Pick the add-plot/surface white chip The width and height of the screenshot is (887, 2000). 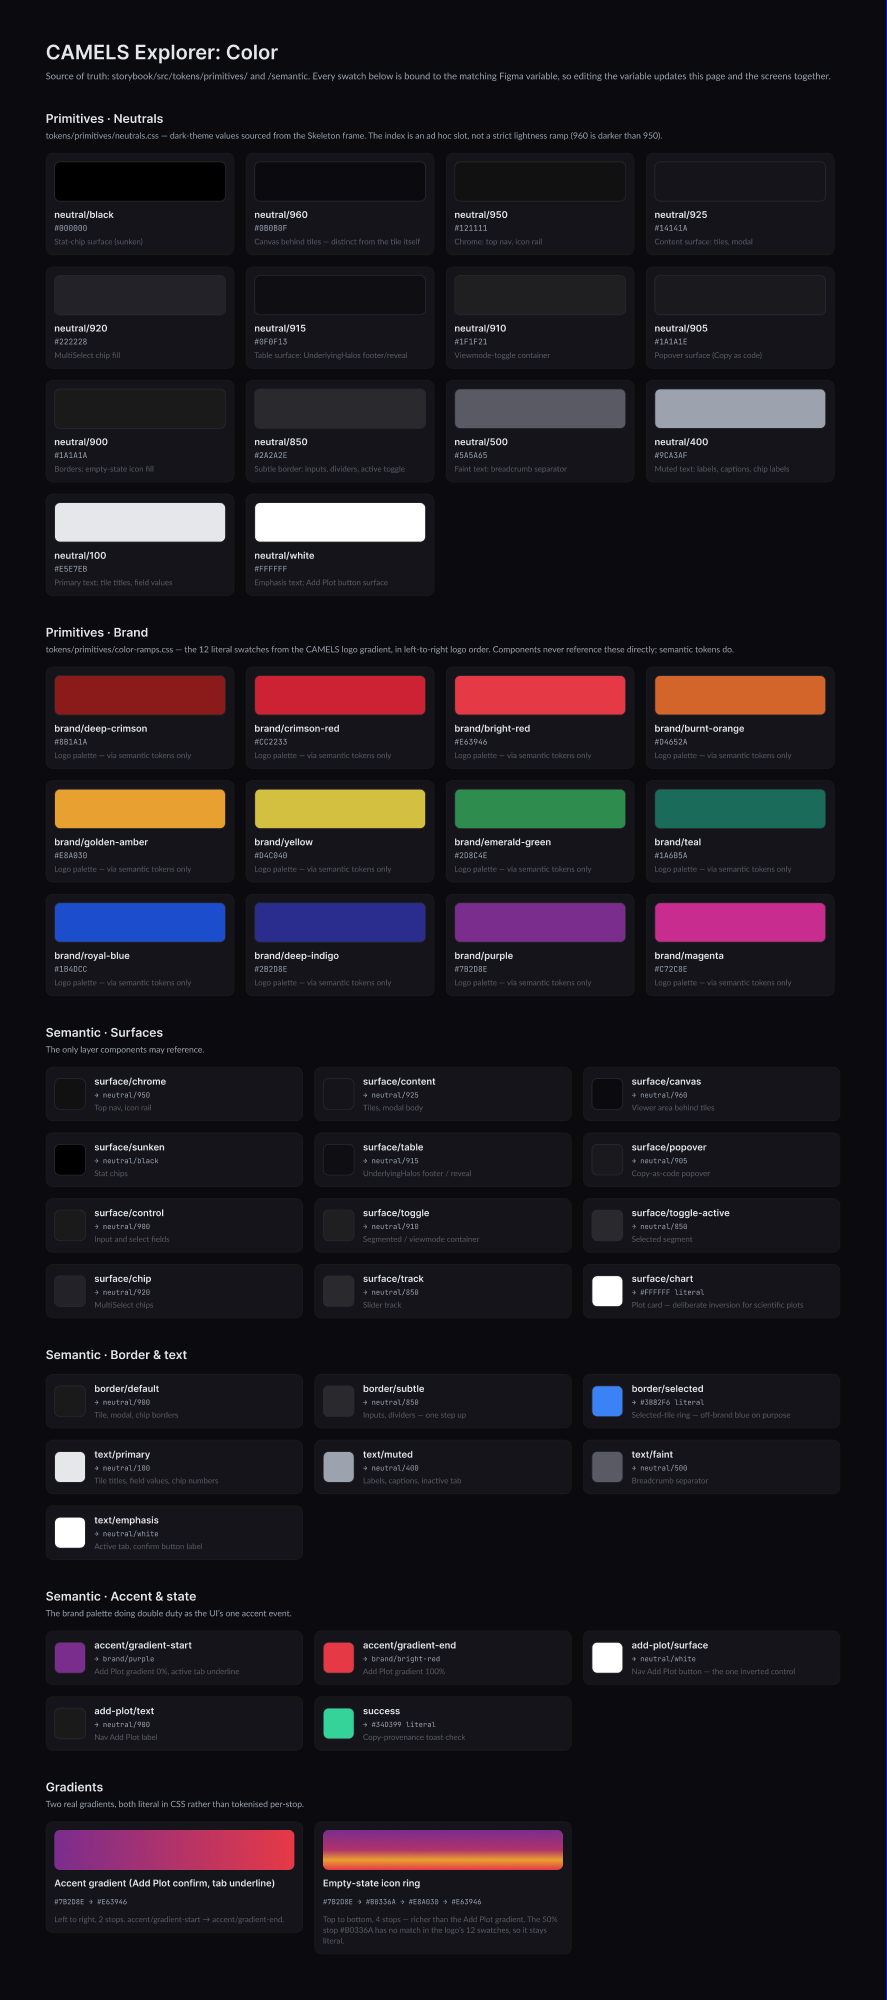click(607, 1658)
